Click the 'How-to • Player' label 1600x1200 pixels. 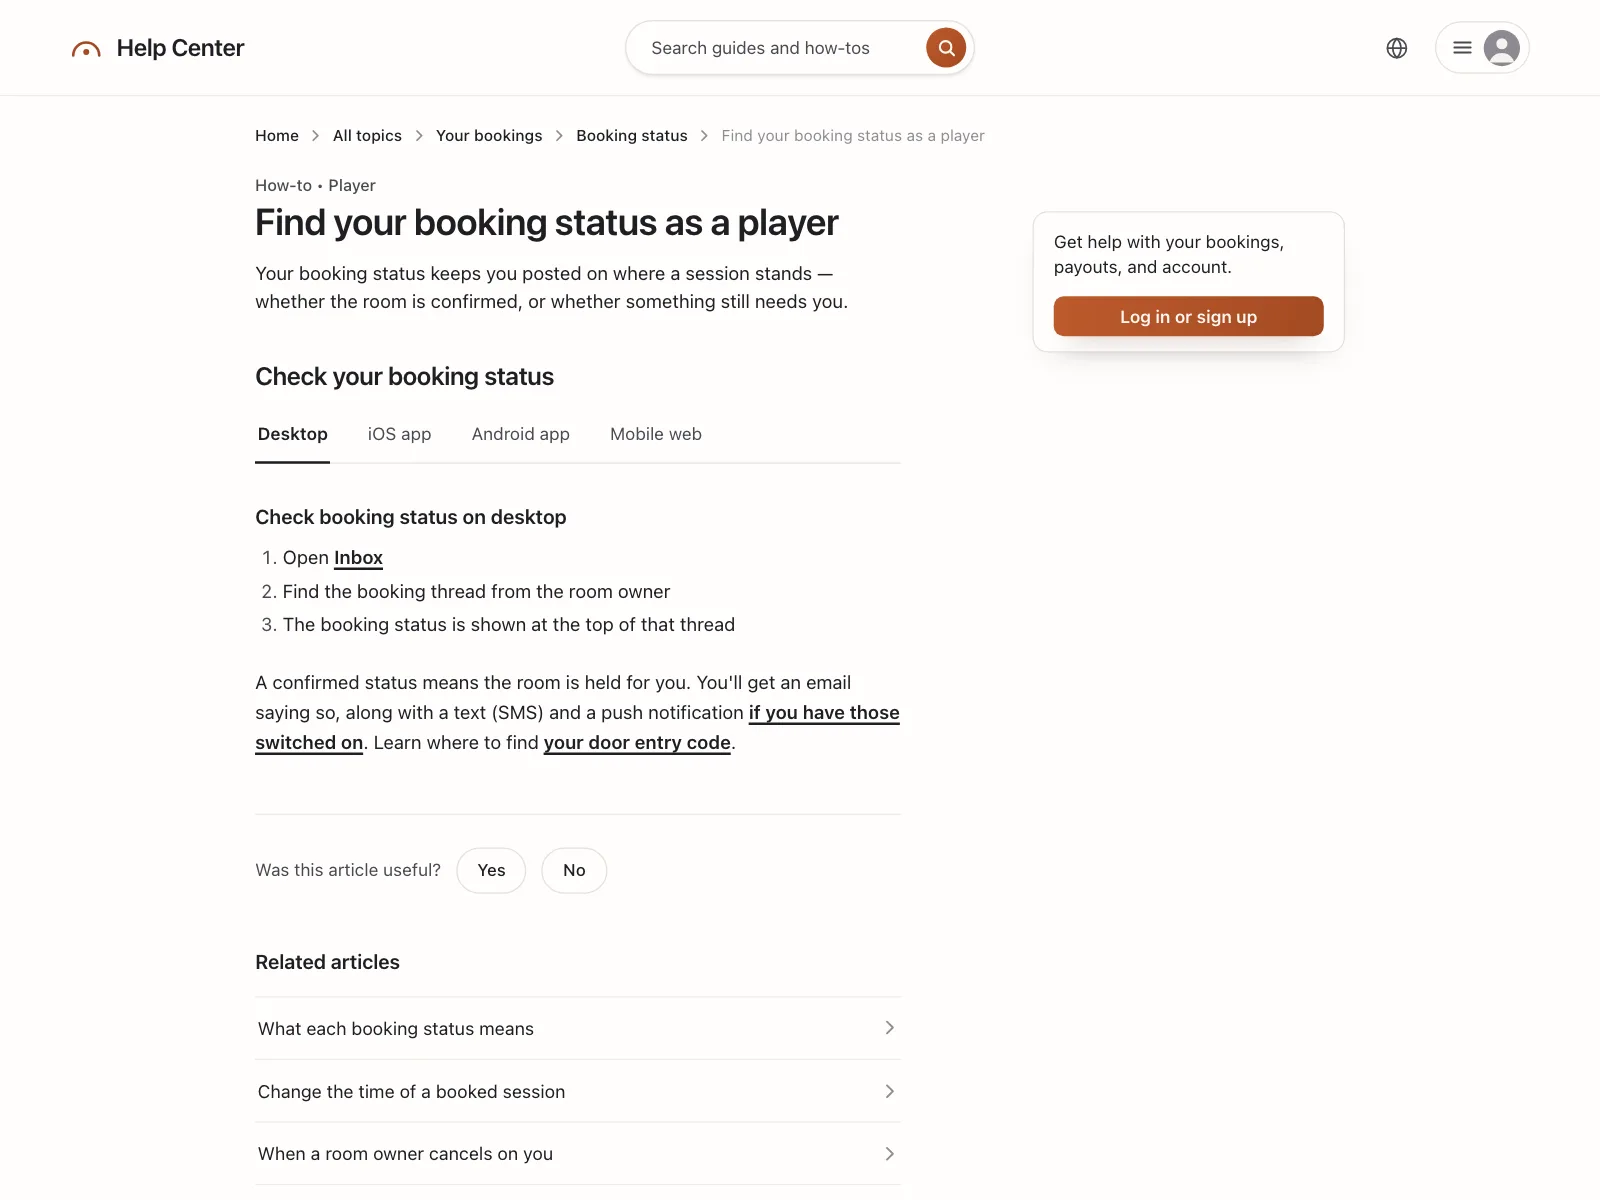pos(315,186)
